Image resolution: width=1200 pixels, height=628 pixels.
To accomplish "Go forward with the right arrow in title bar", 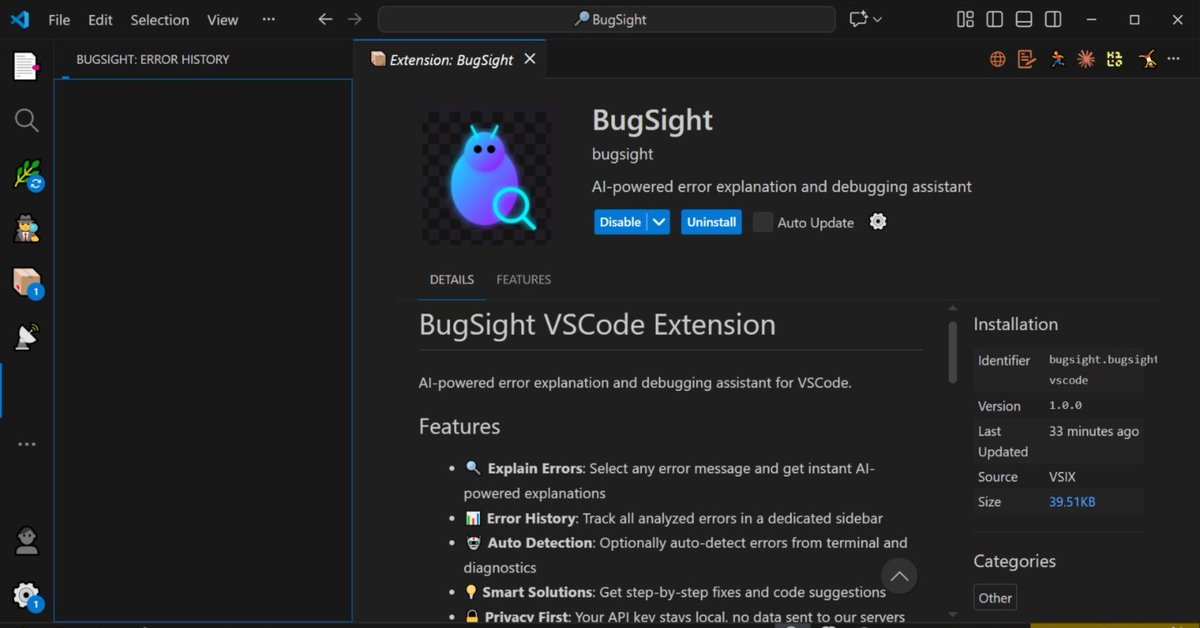I will [x=354, y=19].
